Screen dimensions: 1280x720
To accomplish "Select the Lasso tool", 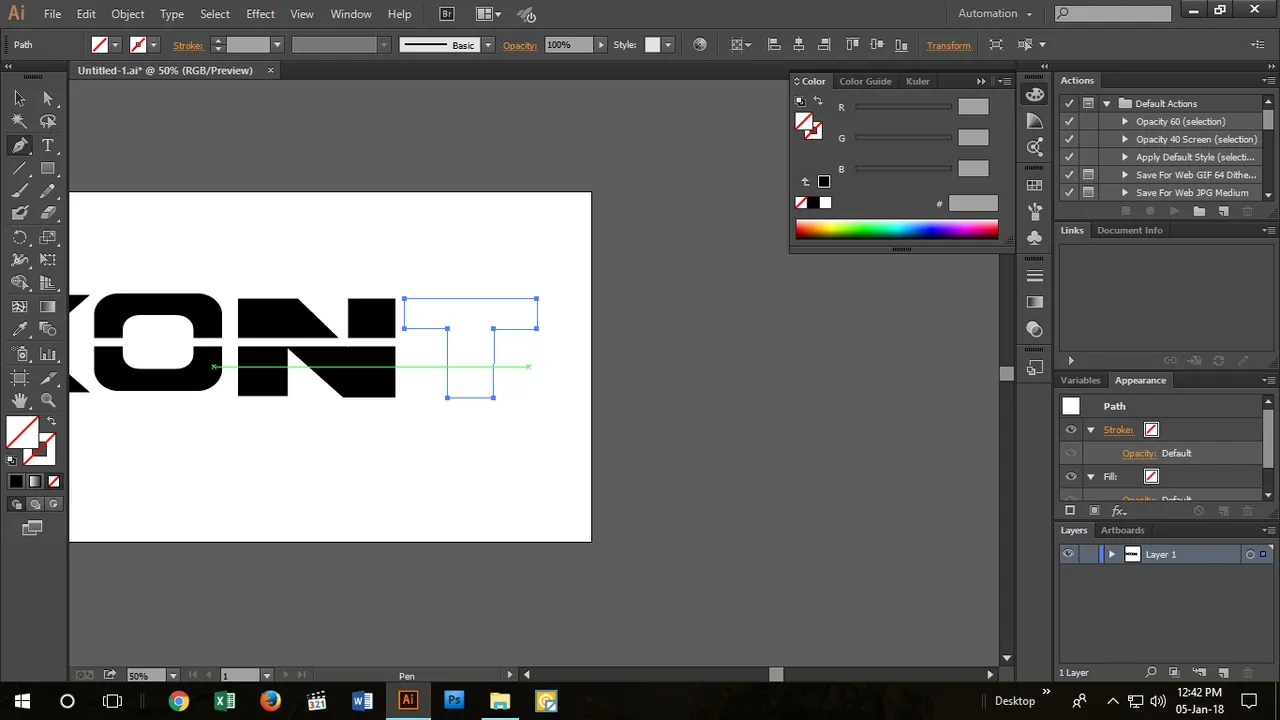I will click(48, 121).
